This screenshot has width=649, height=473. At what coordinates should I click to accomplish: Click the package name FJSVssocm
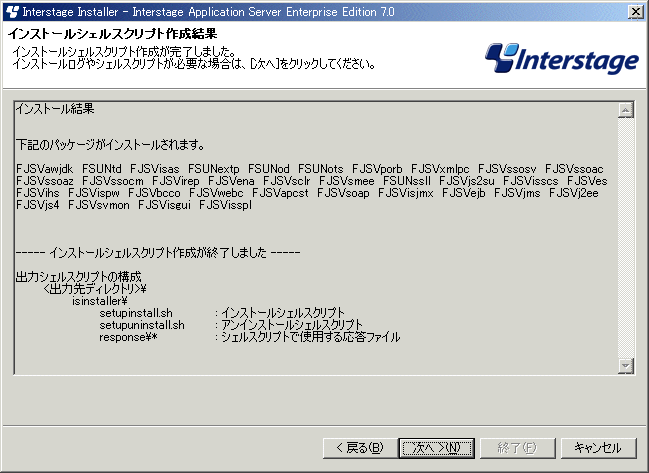pyautogui.click(x=113, y=181)
